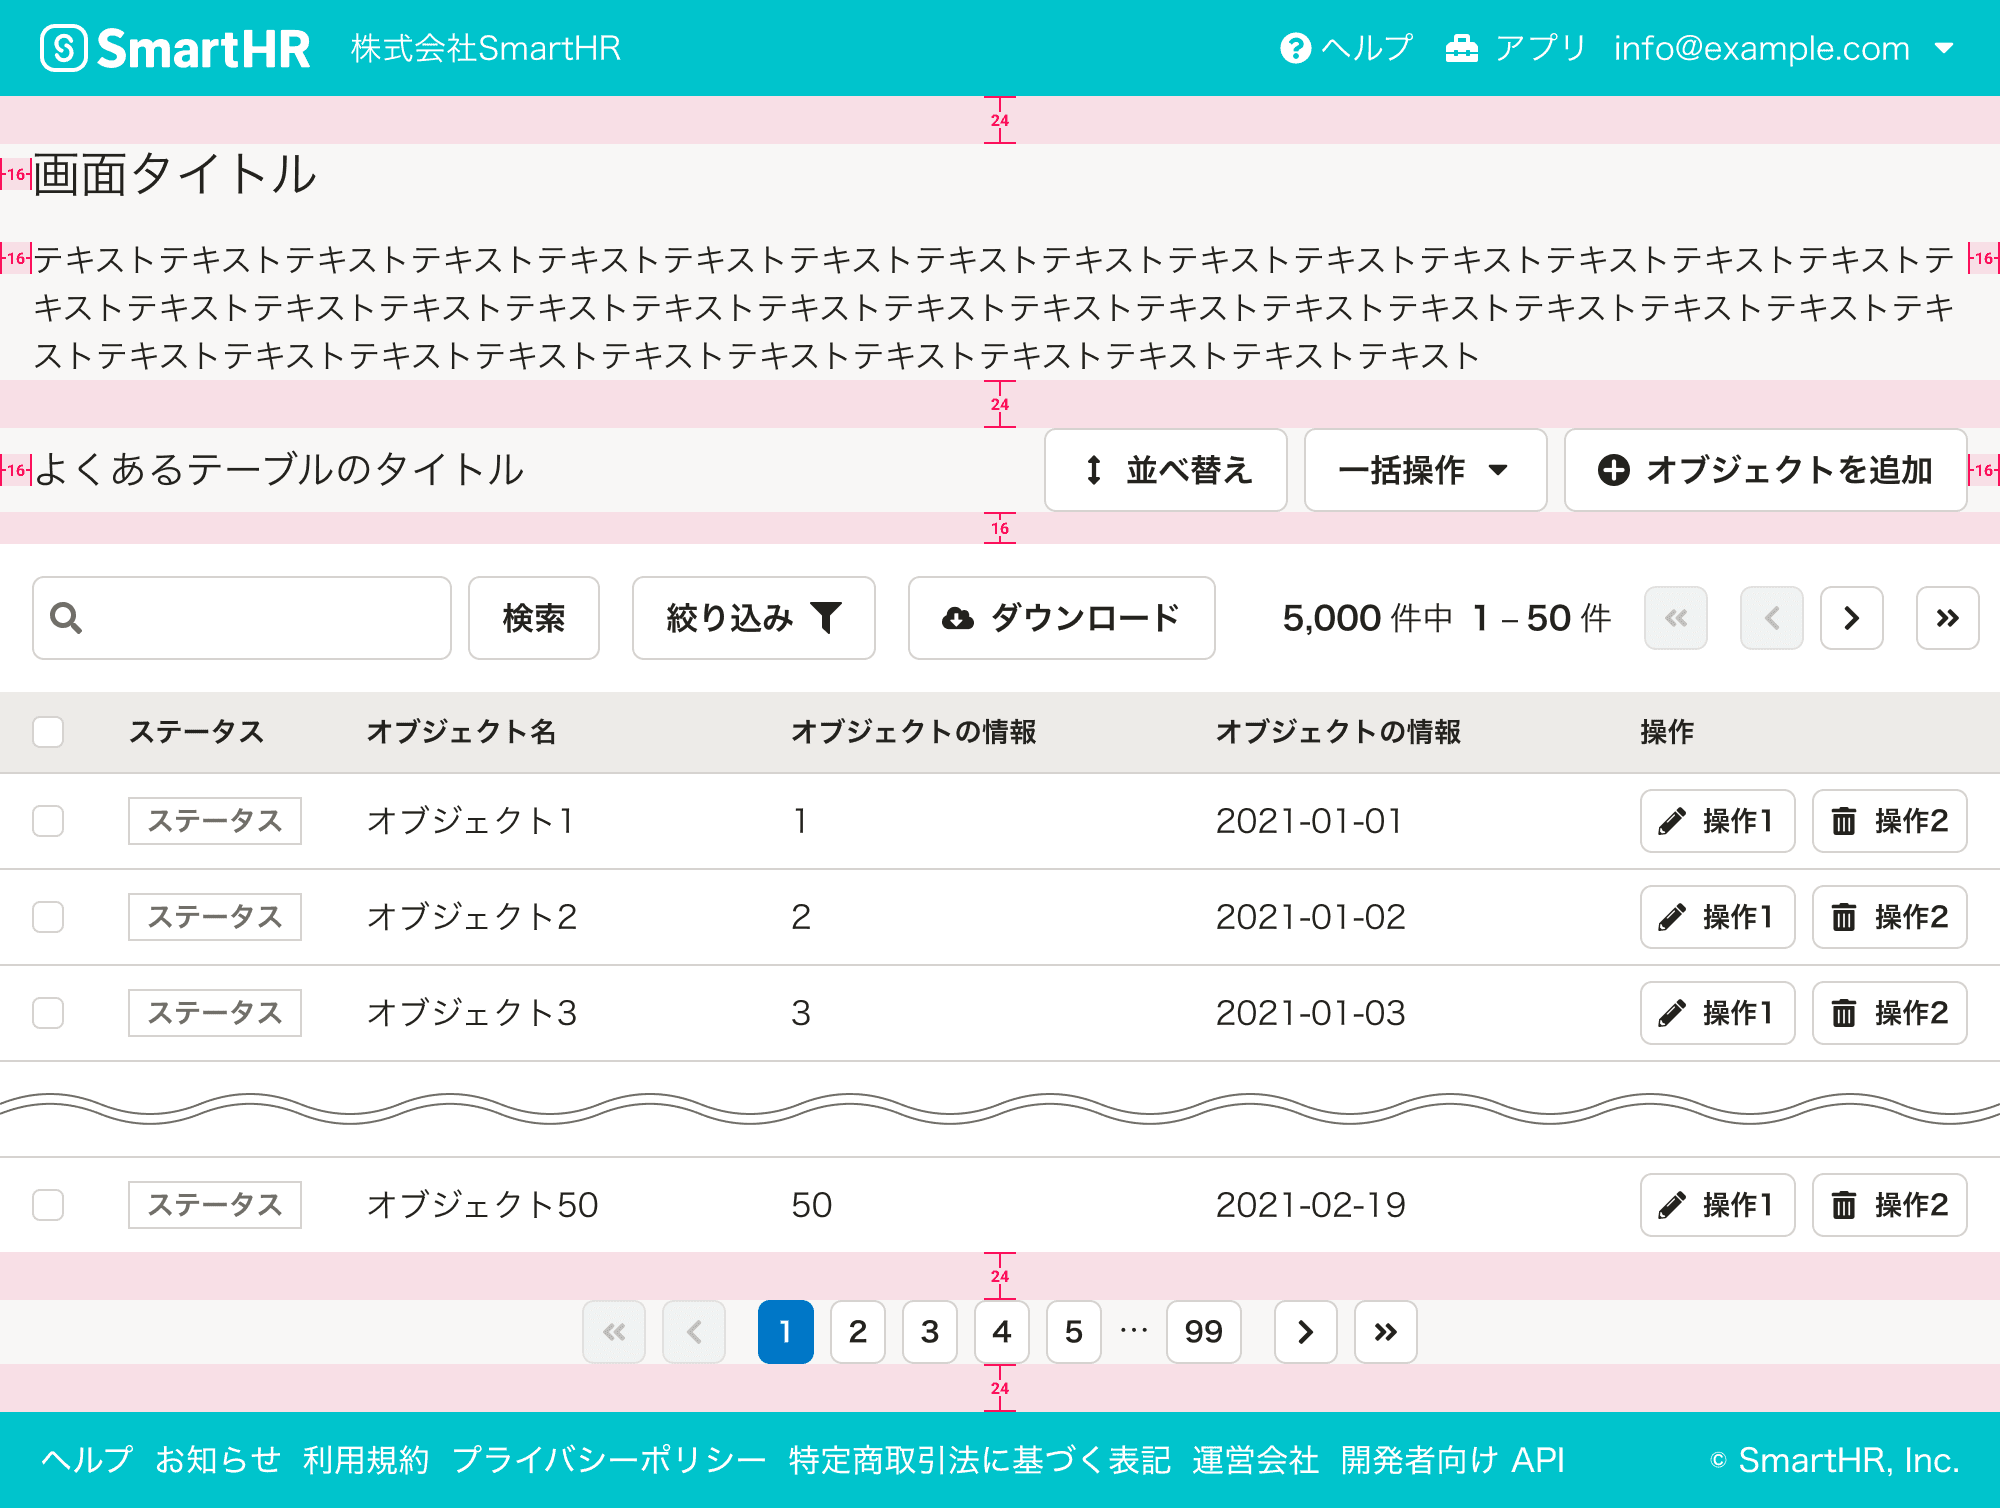Click the download cloud icon on ダウンロード
This screenshot has width=2000, height=1508.
click(x=958, y=618)
